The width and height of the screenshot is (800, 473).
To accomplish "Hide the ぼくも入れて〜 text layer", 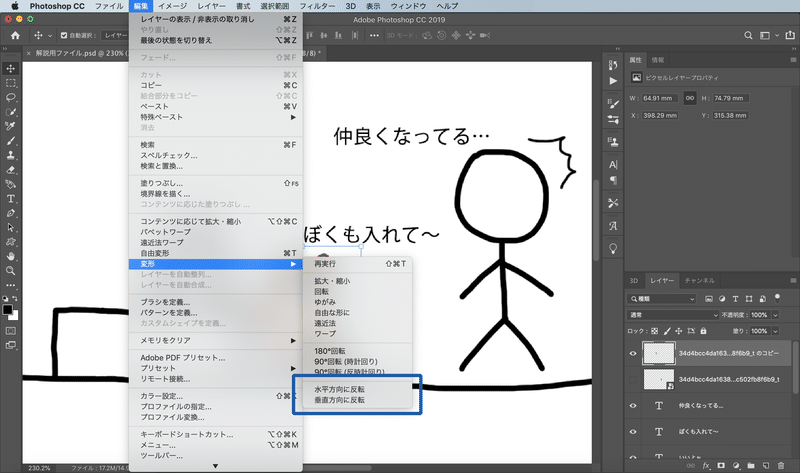I will point(633,432).
